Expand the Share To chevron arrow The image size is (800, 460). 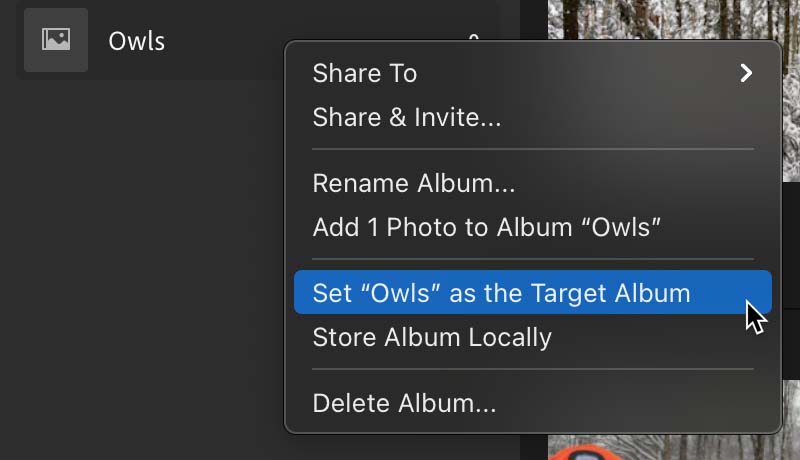point(746,73)
